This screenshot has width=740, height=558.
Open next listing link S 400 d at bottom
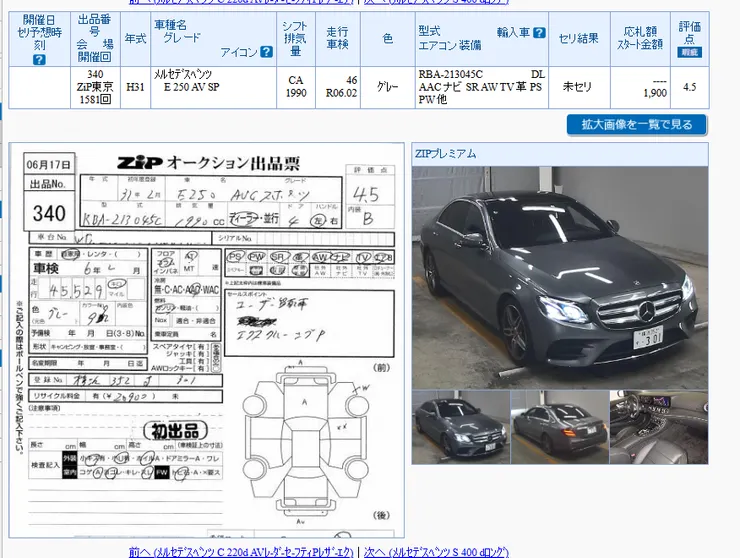(x=436, y=552)
